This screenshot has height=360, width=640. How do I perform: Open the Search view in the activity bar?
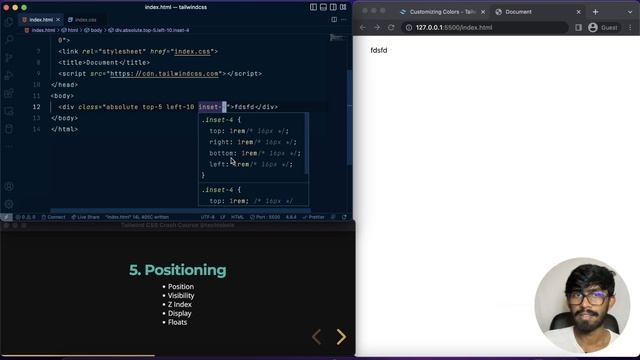9,39
